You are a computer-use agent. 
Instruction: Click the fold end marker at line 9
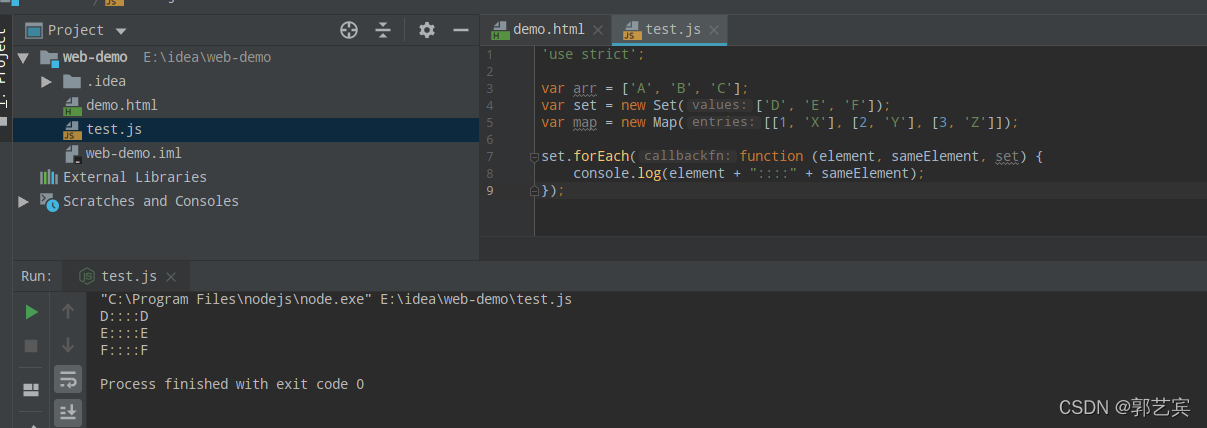click(535, 190)
